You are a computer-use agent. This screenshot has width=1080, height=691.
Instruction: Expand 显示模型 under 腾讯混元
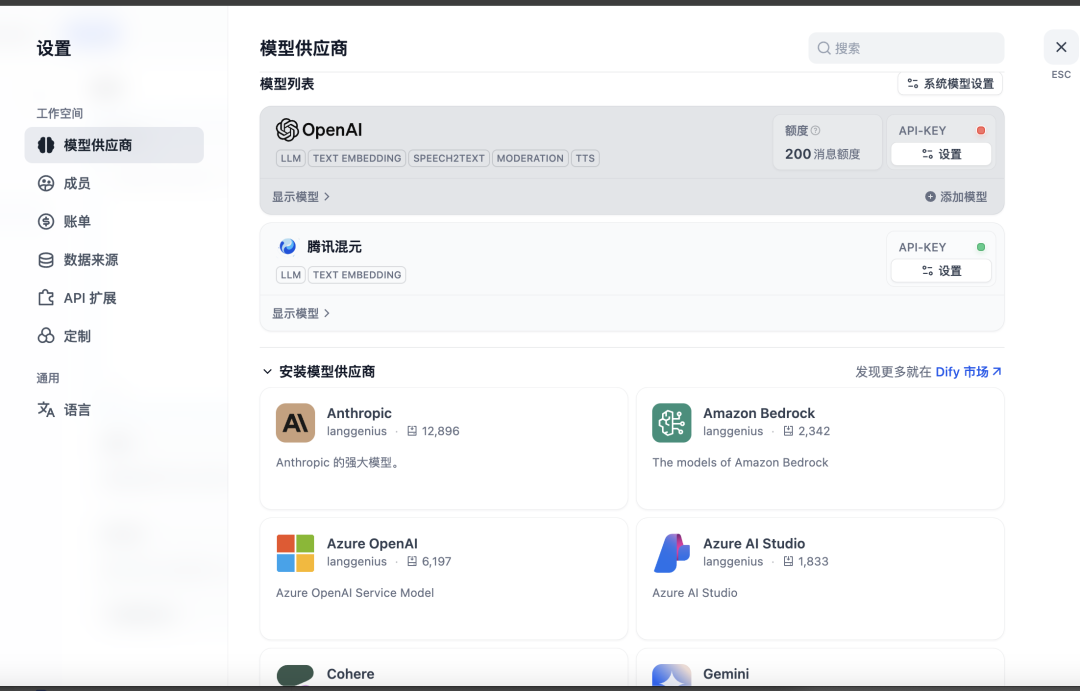click(301, 313)
